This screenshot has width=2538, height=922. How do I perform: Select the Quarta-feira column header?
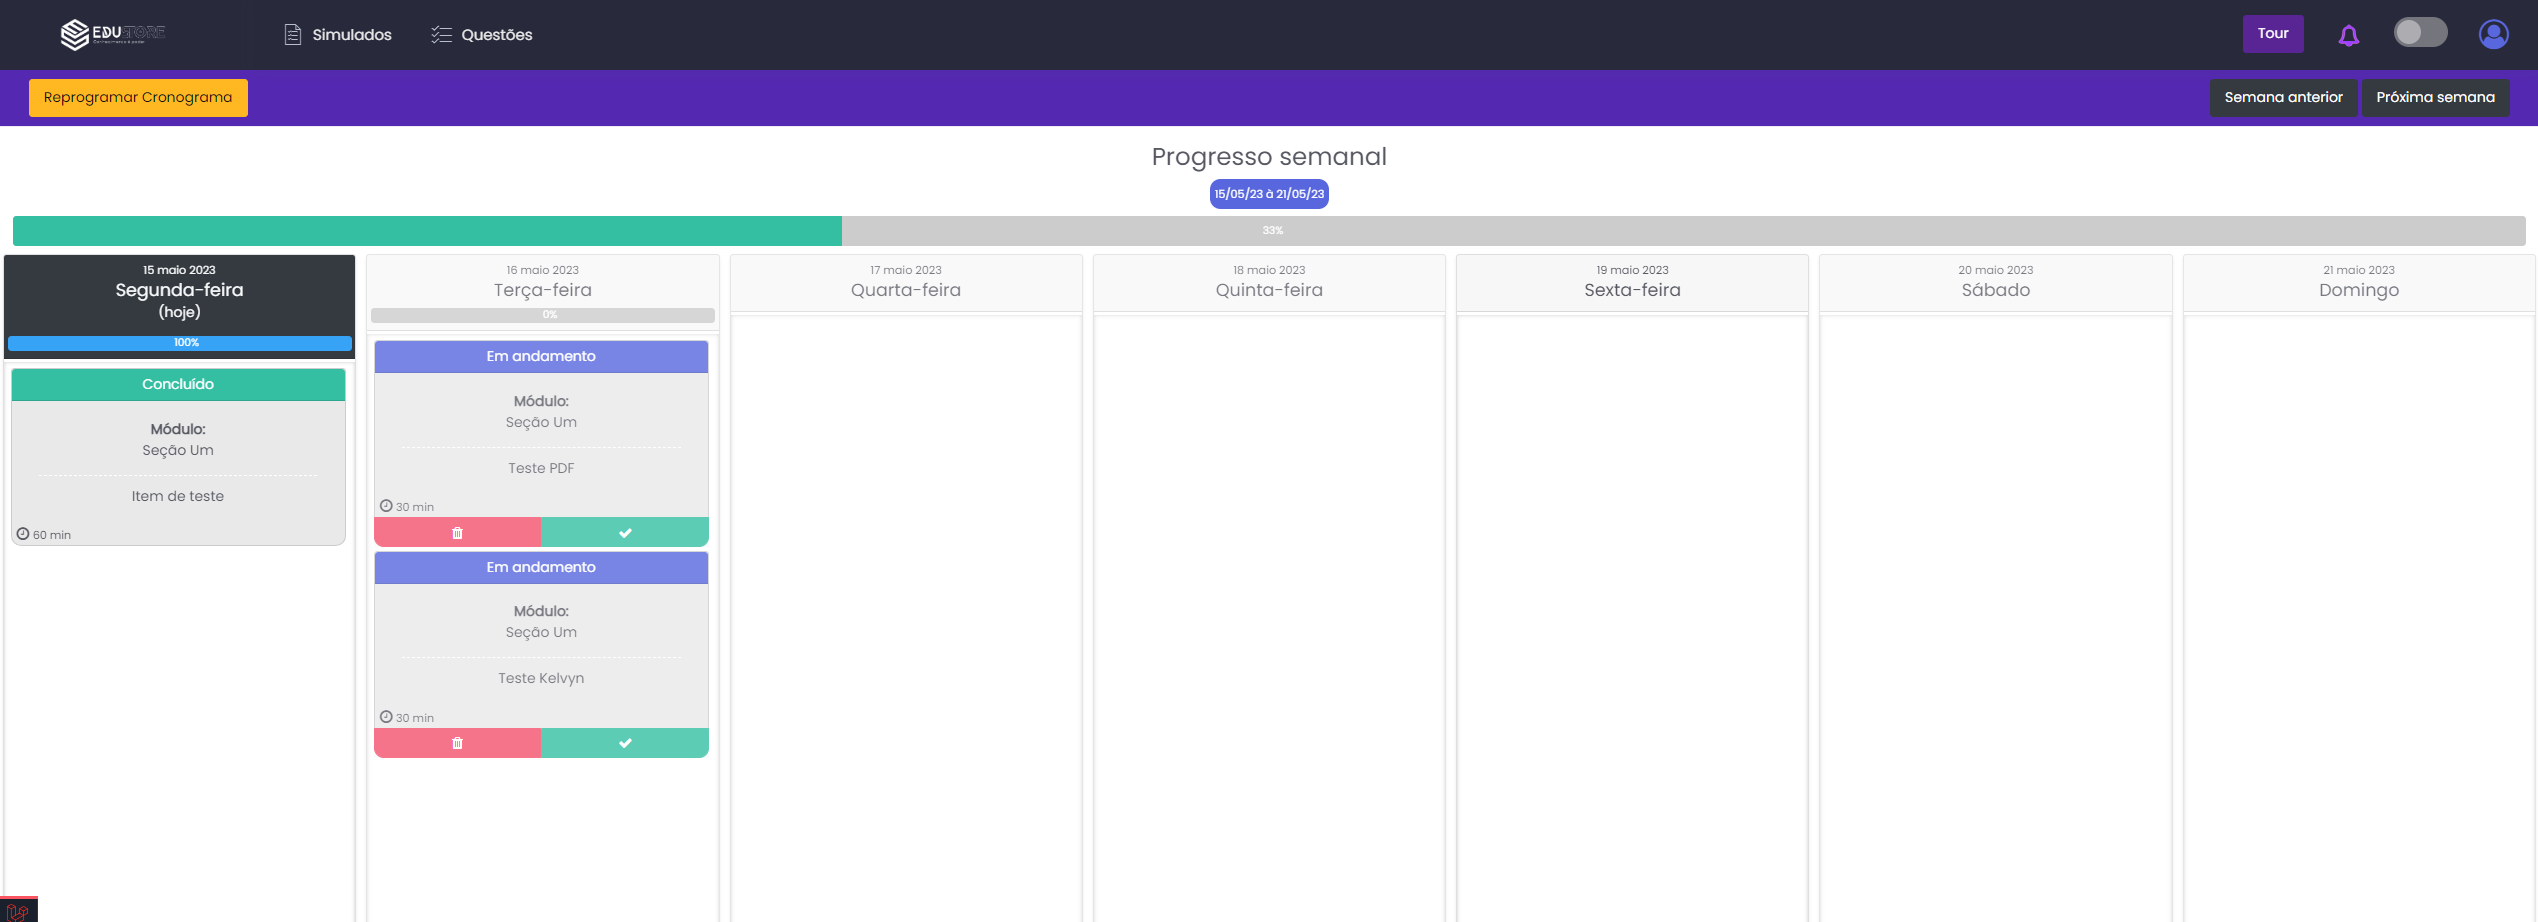point(906,283)
